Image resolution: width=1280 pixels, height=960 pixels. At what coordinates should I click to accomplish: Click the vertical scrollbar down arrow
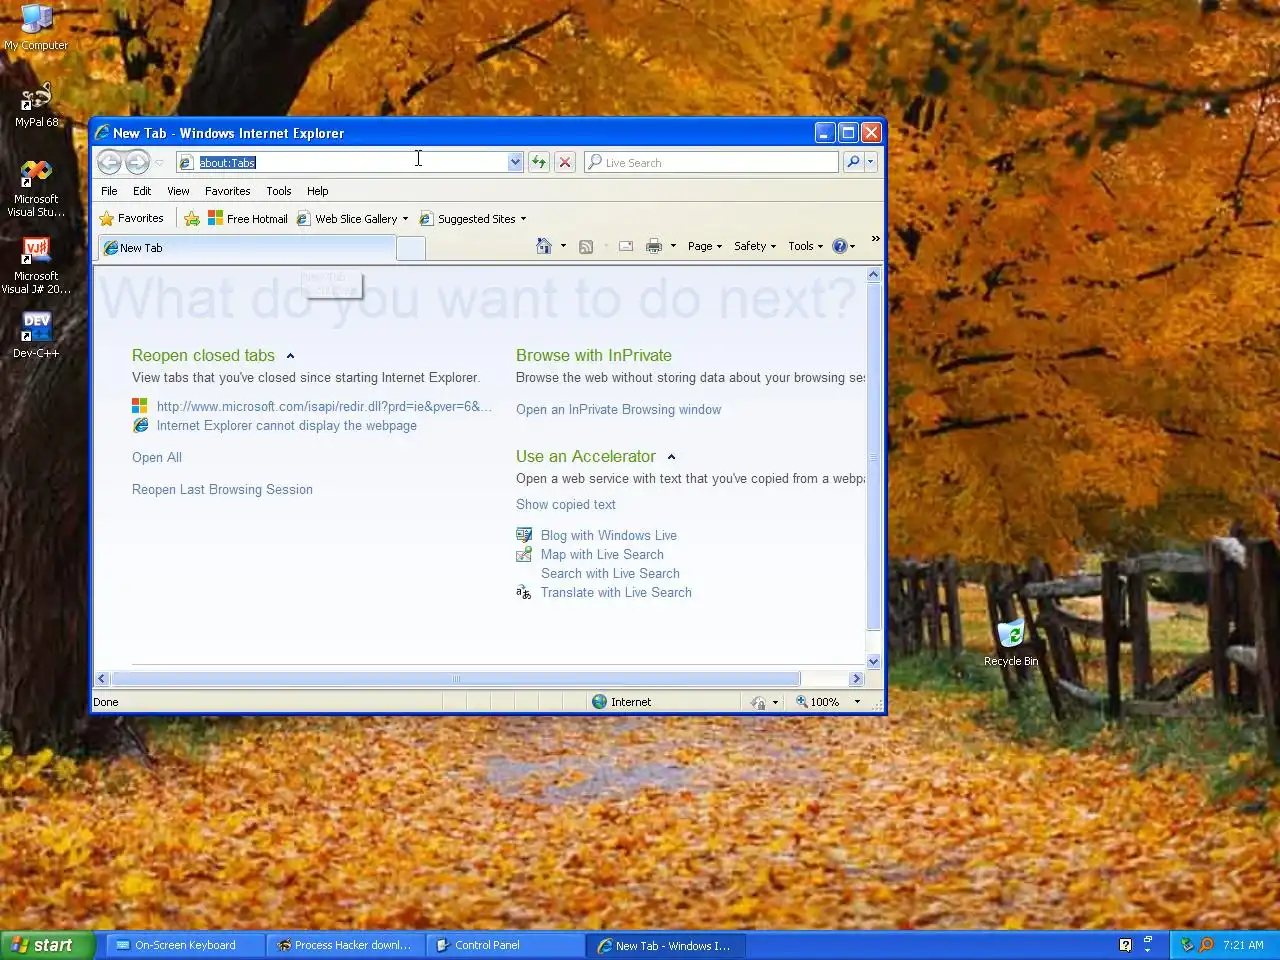(874, 661)
